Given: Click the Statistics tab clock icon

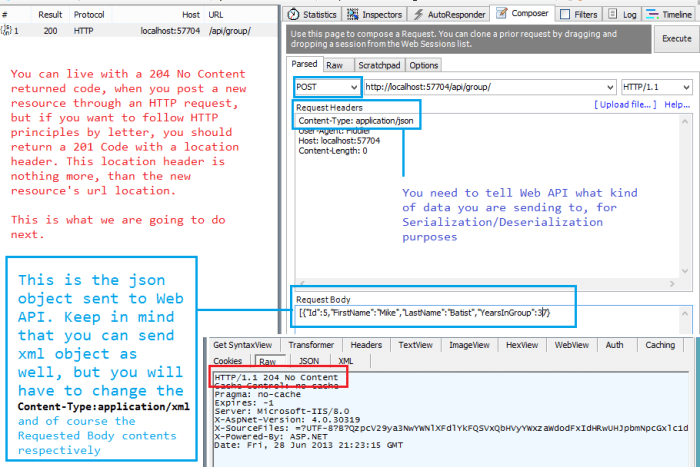Looking at the screenshot, I should click(292, 15).
